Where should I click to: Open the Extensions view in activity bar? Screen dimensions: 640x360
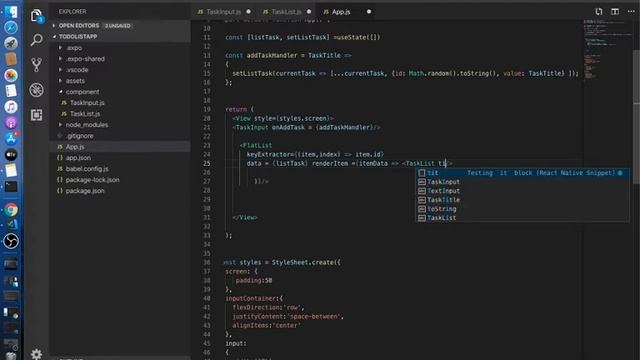click(36, 115)
